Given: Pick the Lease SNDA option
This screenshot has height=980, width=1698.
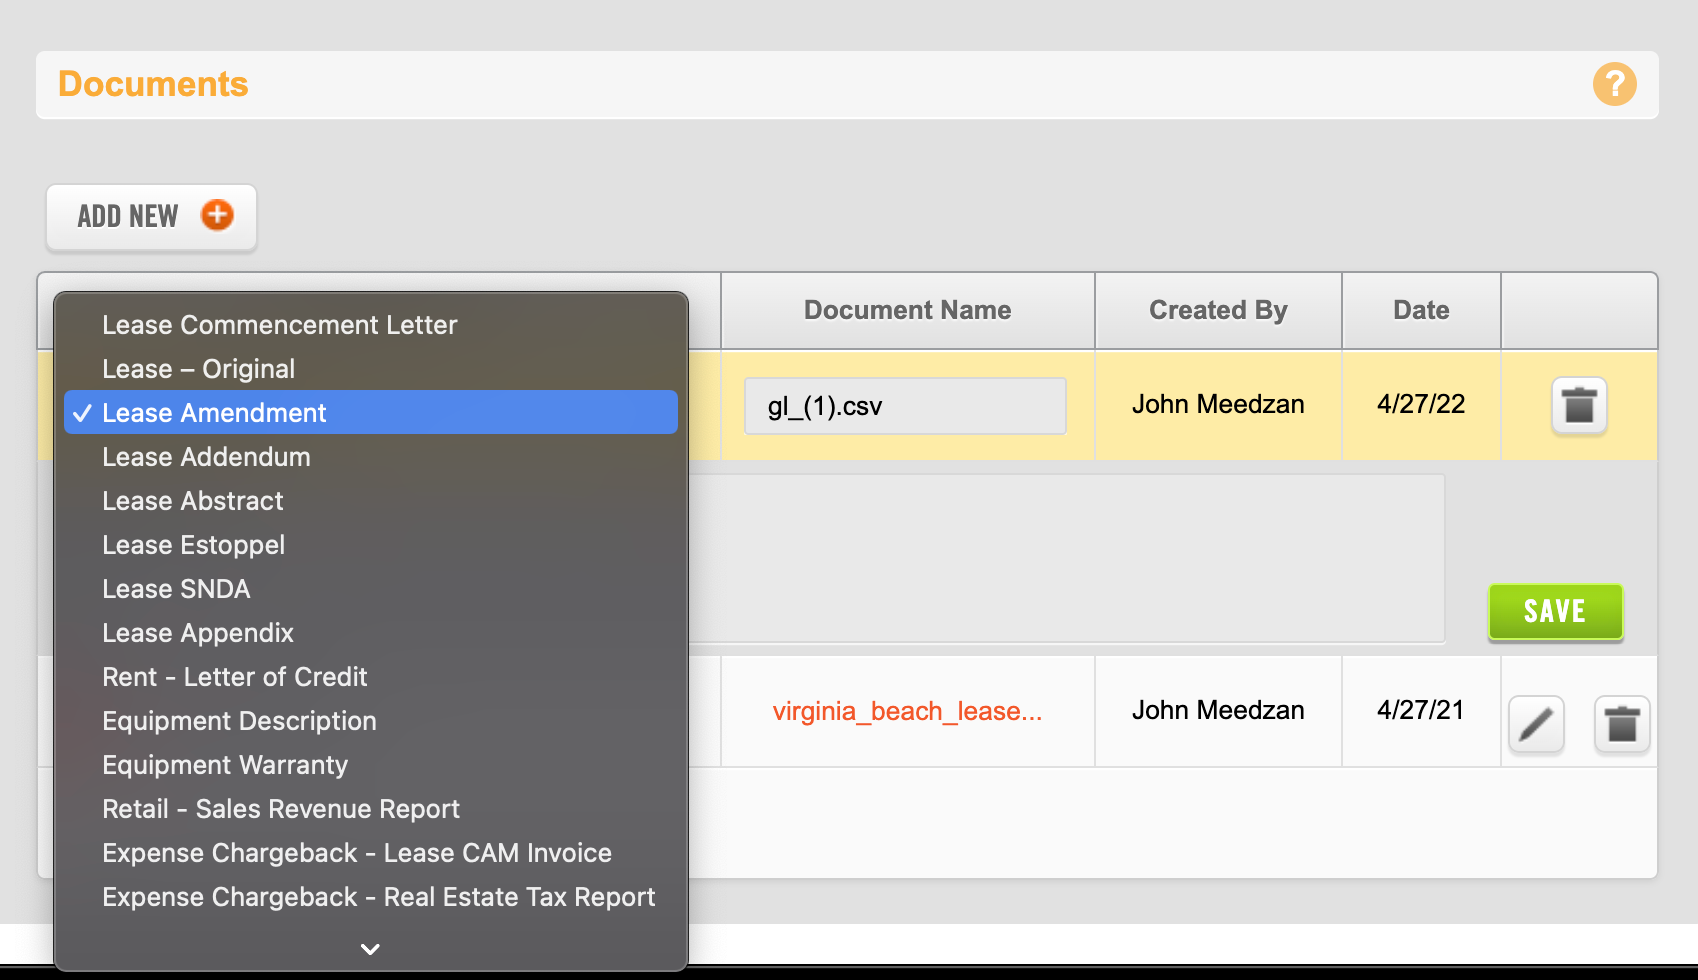Looking at the screenshot, I should pyautogui.click(x=176, y=589).
